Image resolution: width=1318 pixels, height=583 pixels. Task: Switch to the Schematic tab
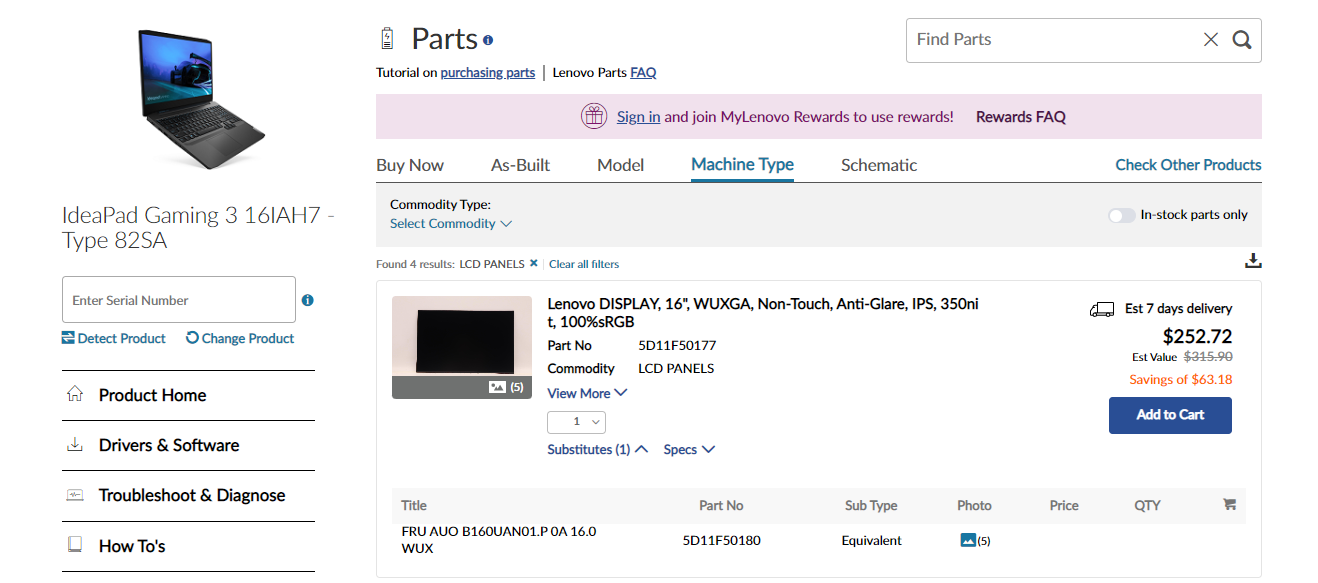click(x=878, y=165)
